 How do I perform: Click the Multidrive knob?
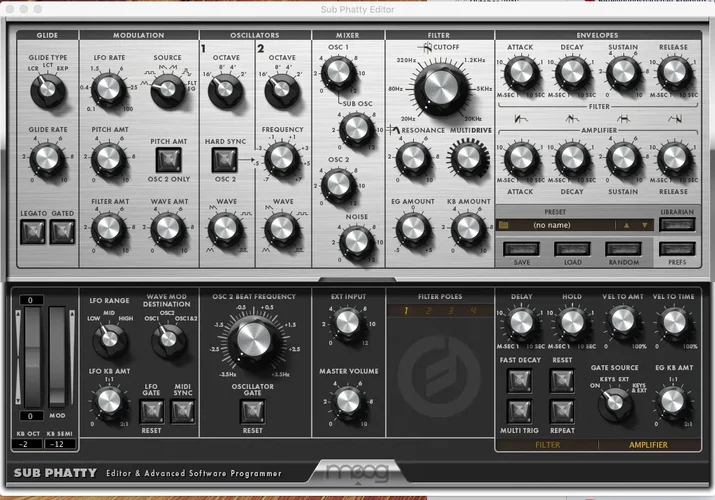point(469,158)
